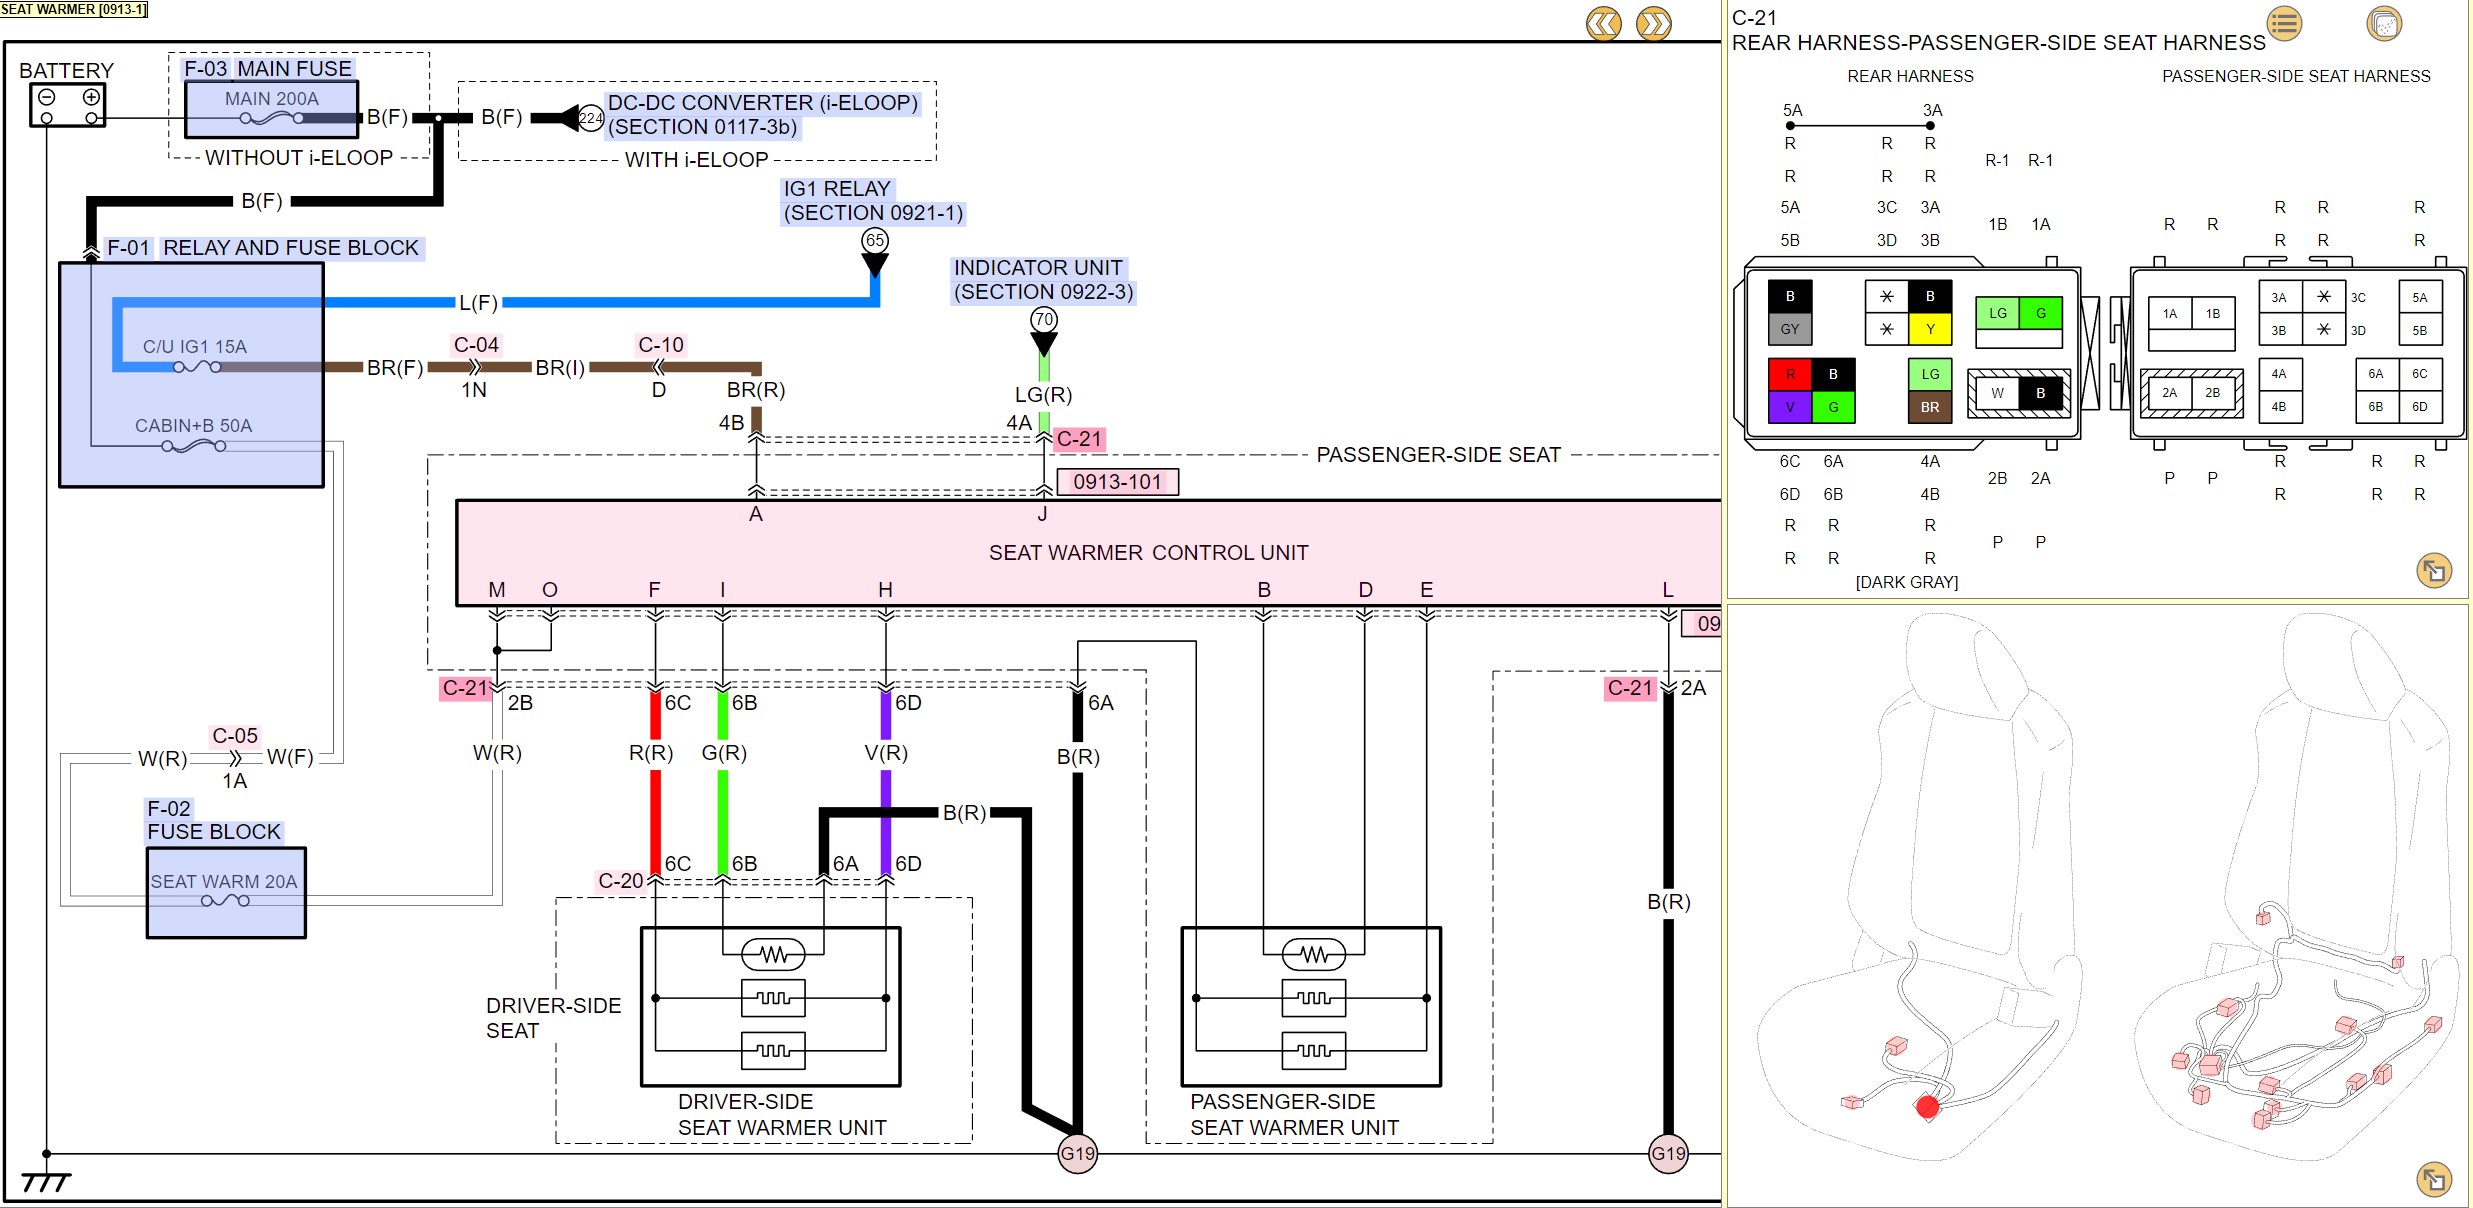
Task: Click DC-DC converter reference 224
Action: tap(591, 118)
